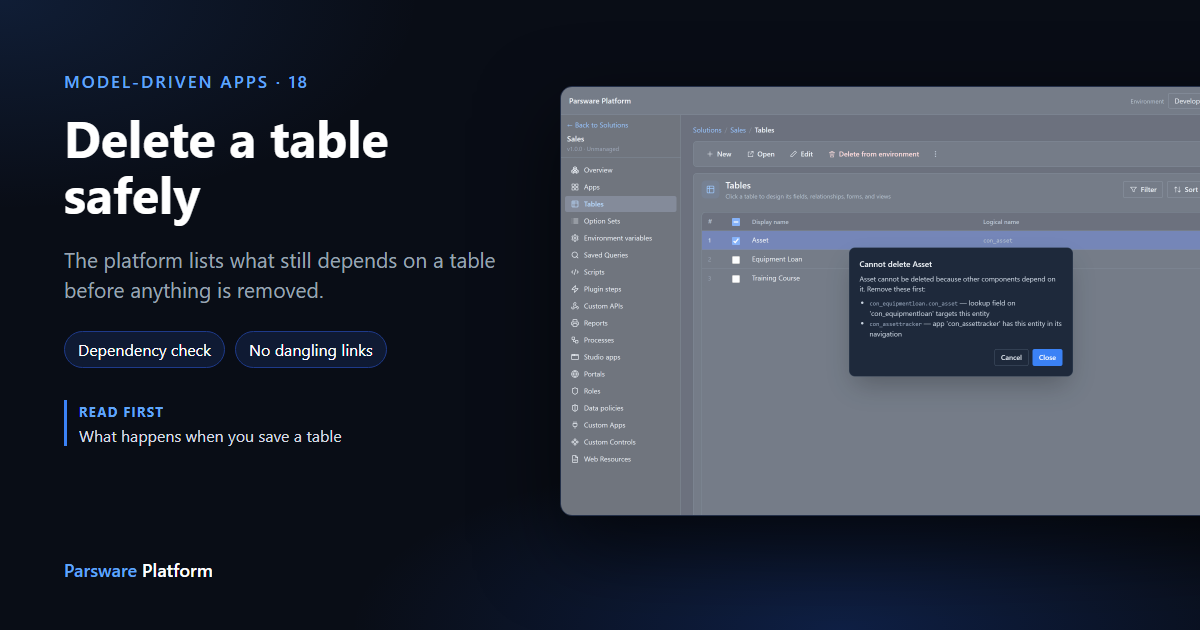Click con_equipmentloan.con_asset dependency text
The height and width of the screenshot is (630, 1200).
coord(914,303)
